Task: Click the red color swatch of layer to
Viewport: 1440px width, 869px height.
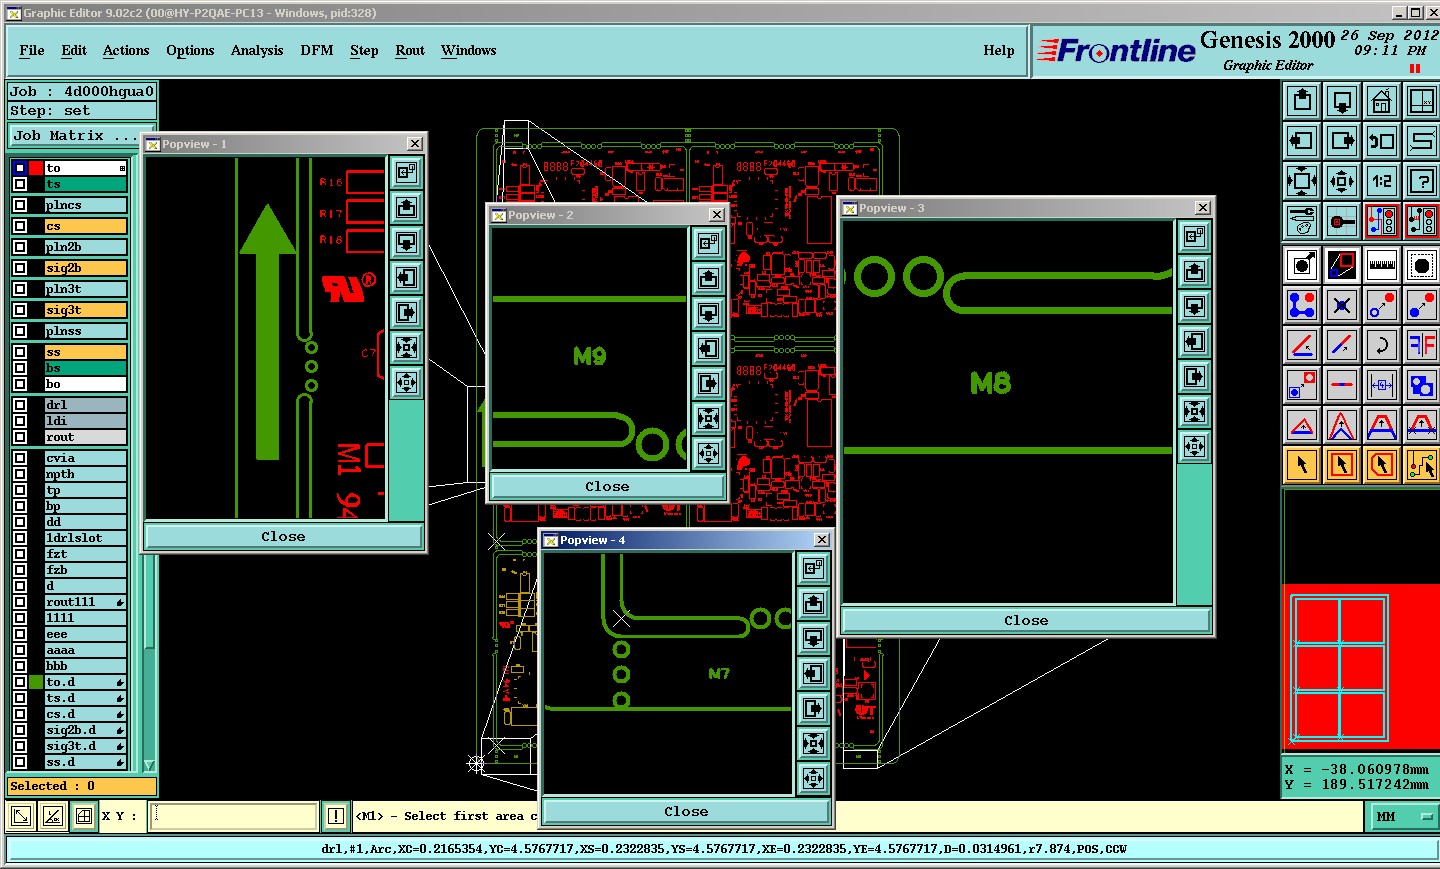Action: 36,168
